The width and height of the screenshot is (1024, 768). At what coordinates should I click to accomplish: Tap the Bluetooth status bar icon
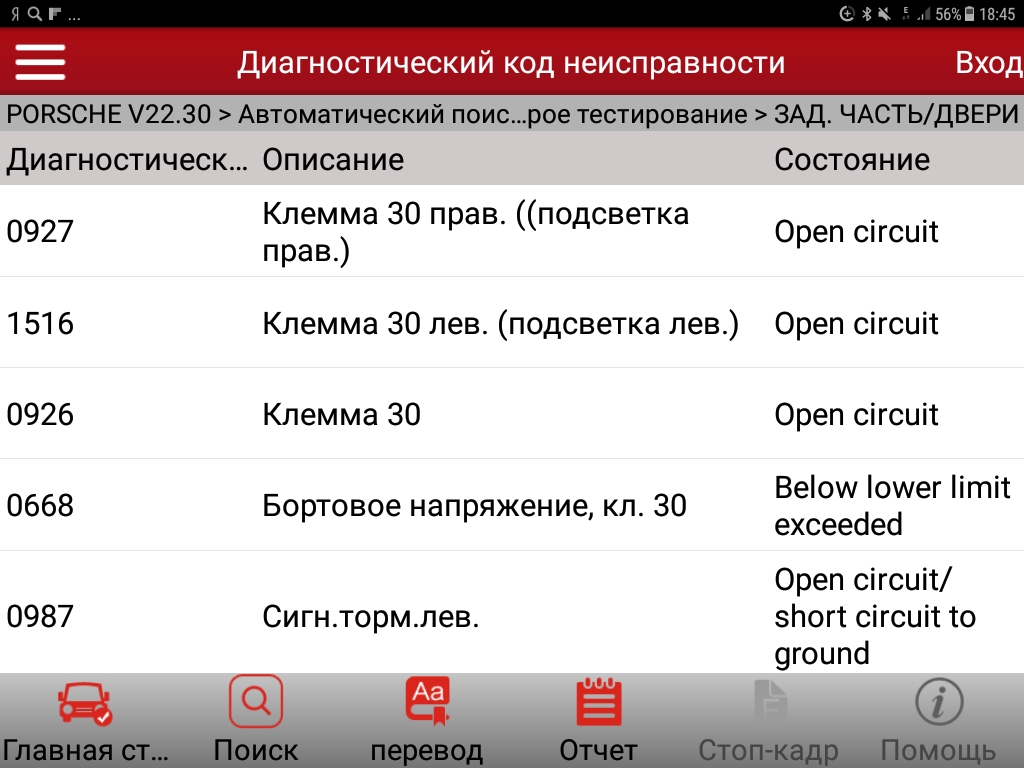(x=868, y=14)
